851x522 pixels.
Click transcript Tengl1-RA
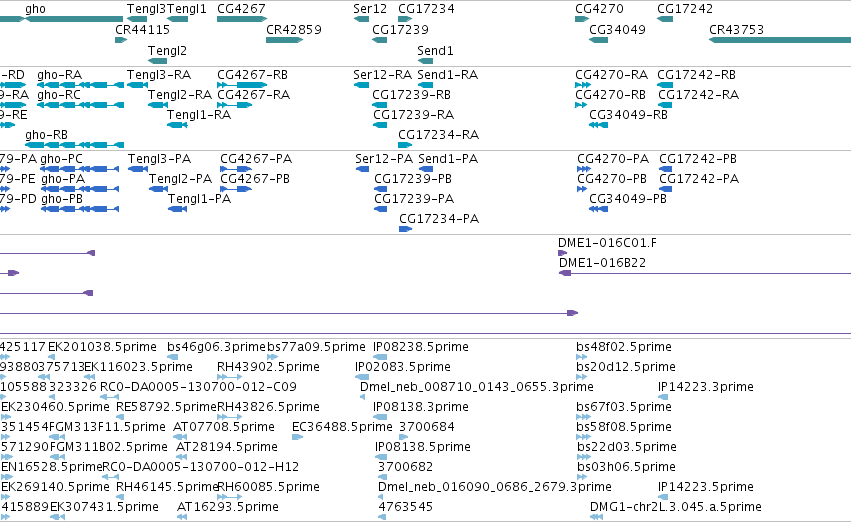(199, 115)
